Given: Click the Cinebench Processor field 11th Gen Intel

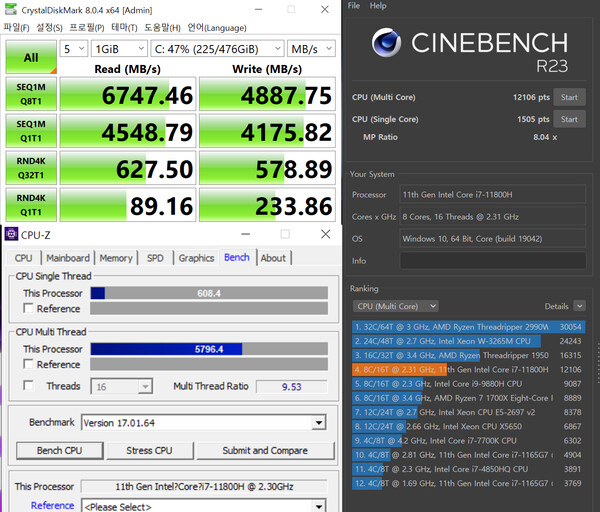Looking at the screenshot, I should [492, 194].
